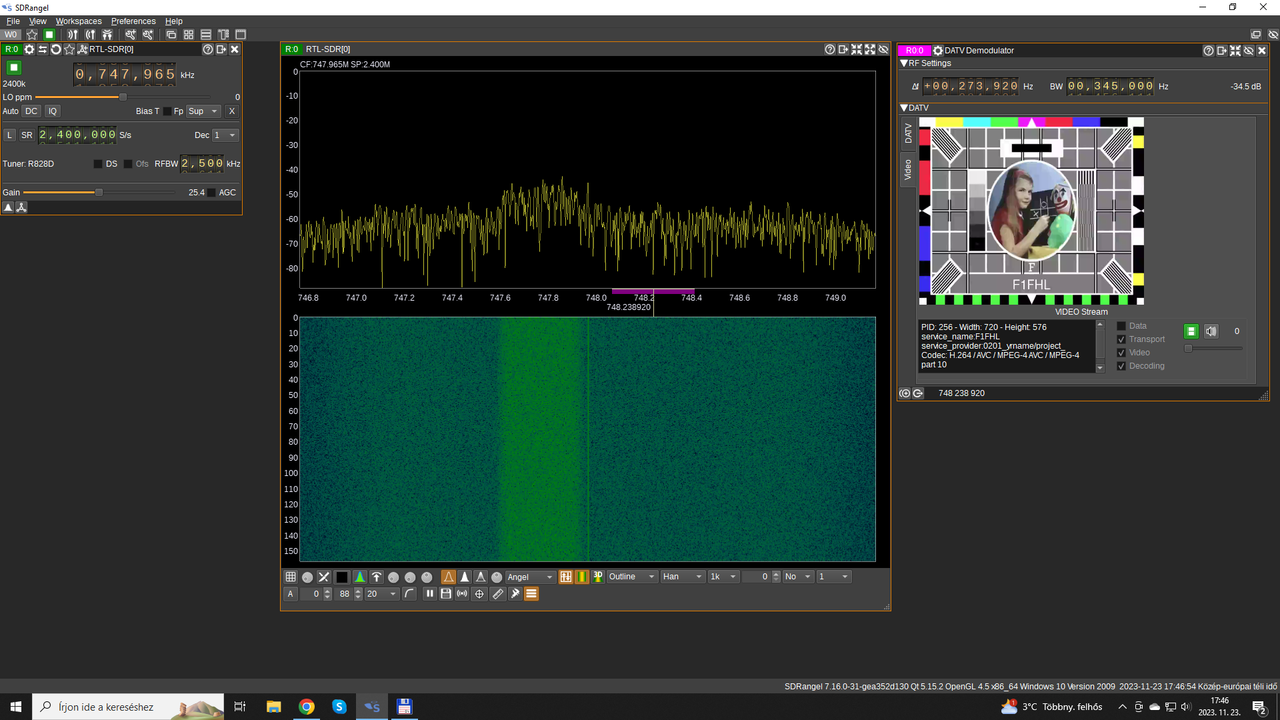Open the 1k FFT size dropdown
This screenshot has width=1280, height=720.
(x=723, y=577)
